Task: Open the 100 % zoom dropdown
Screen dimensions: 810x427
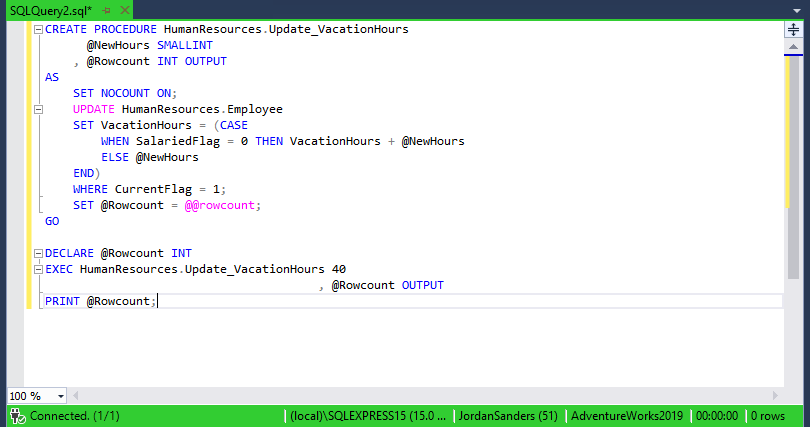Action: pos(60,397)
